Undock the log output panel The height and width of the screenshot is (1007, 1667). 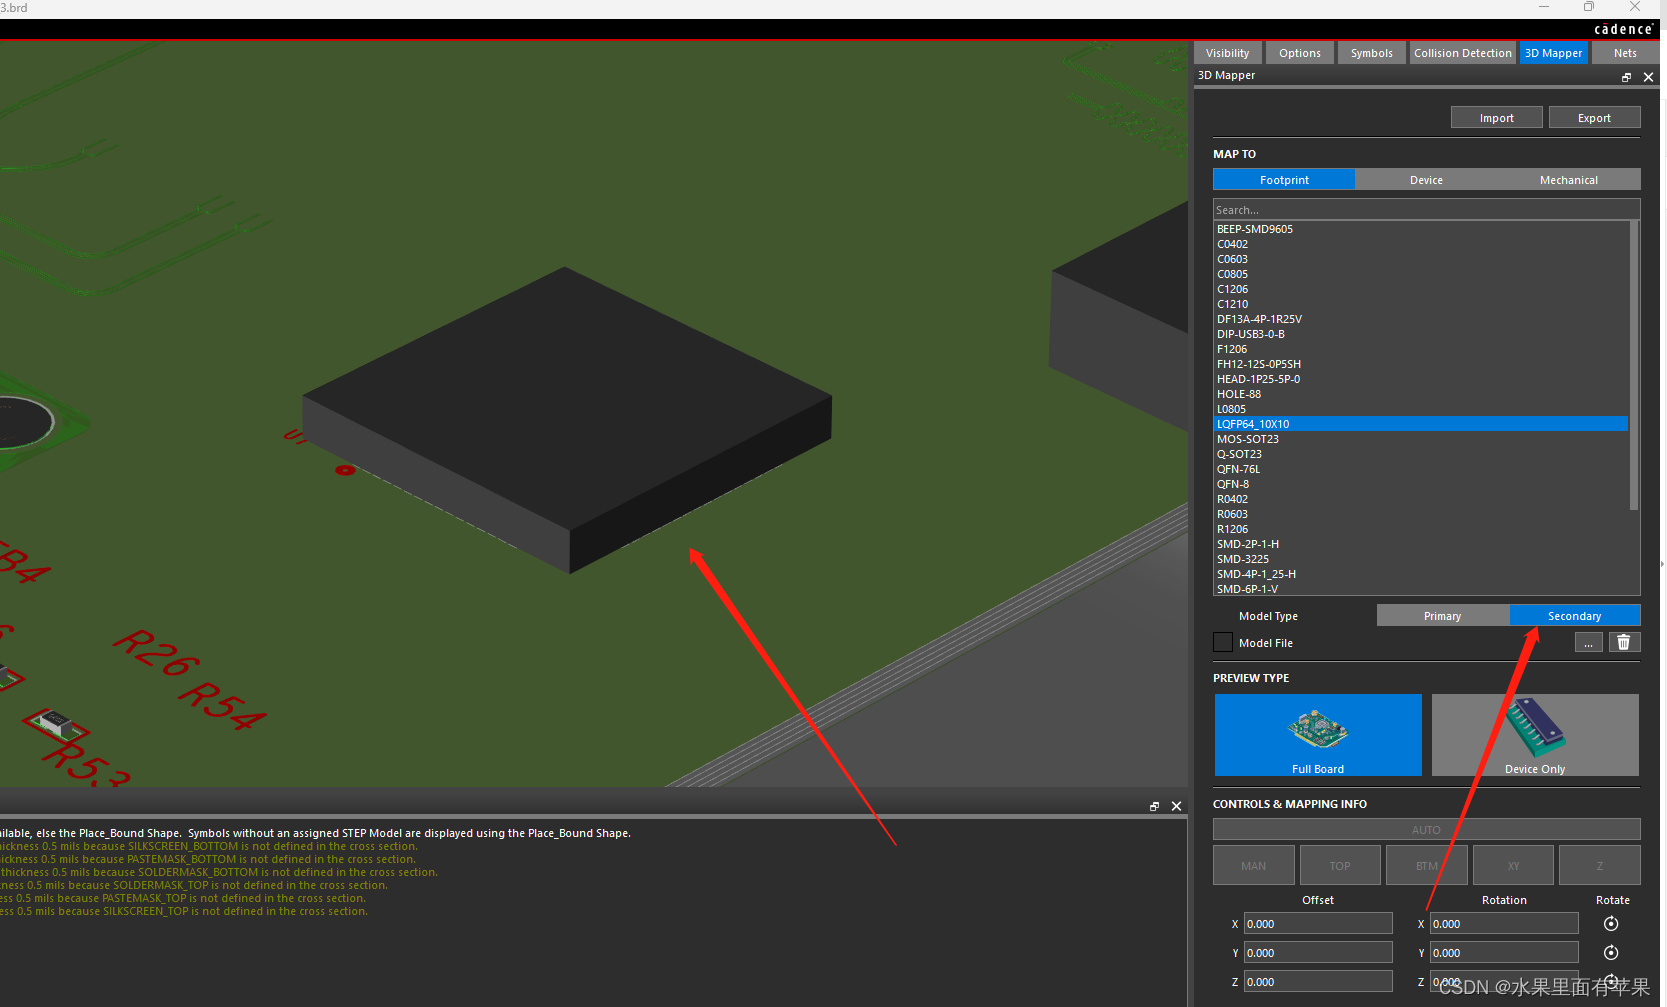1154,806
